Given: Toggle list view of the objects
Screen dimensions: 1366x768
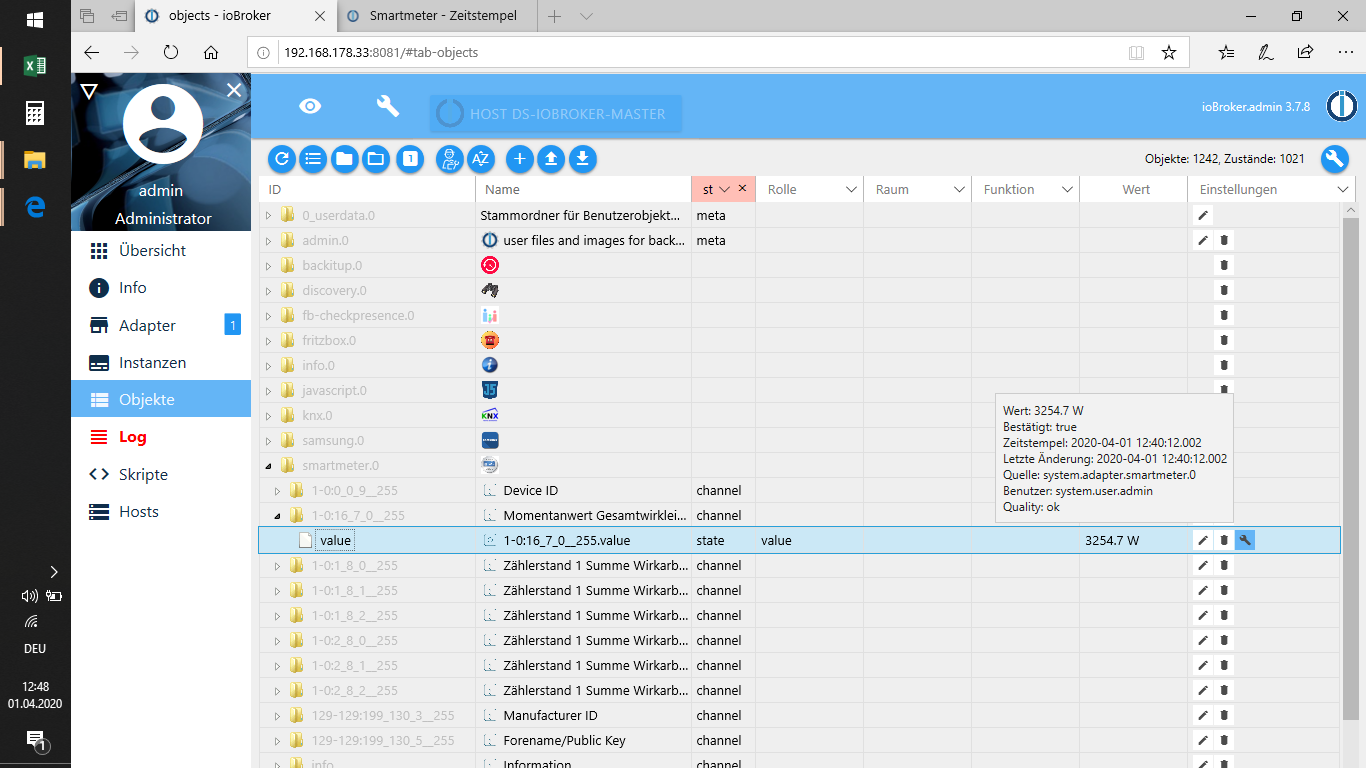Looking at the screenshot, I should pyautogui.click(x=313, y=158).
